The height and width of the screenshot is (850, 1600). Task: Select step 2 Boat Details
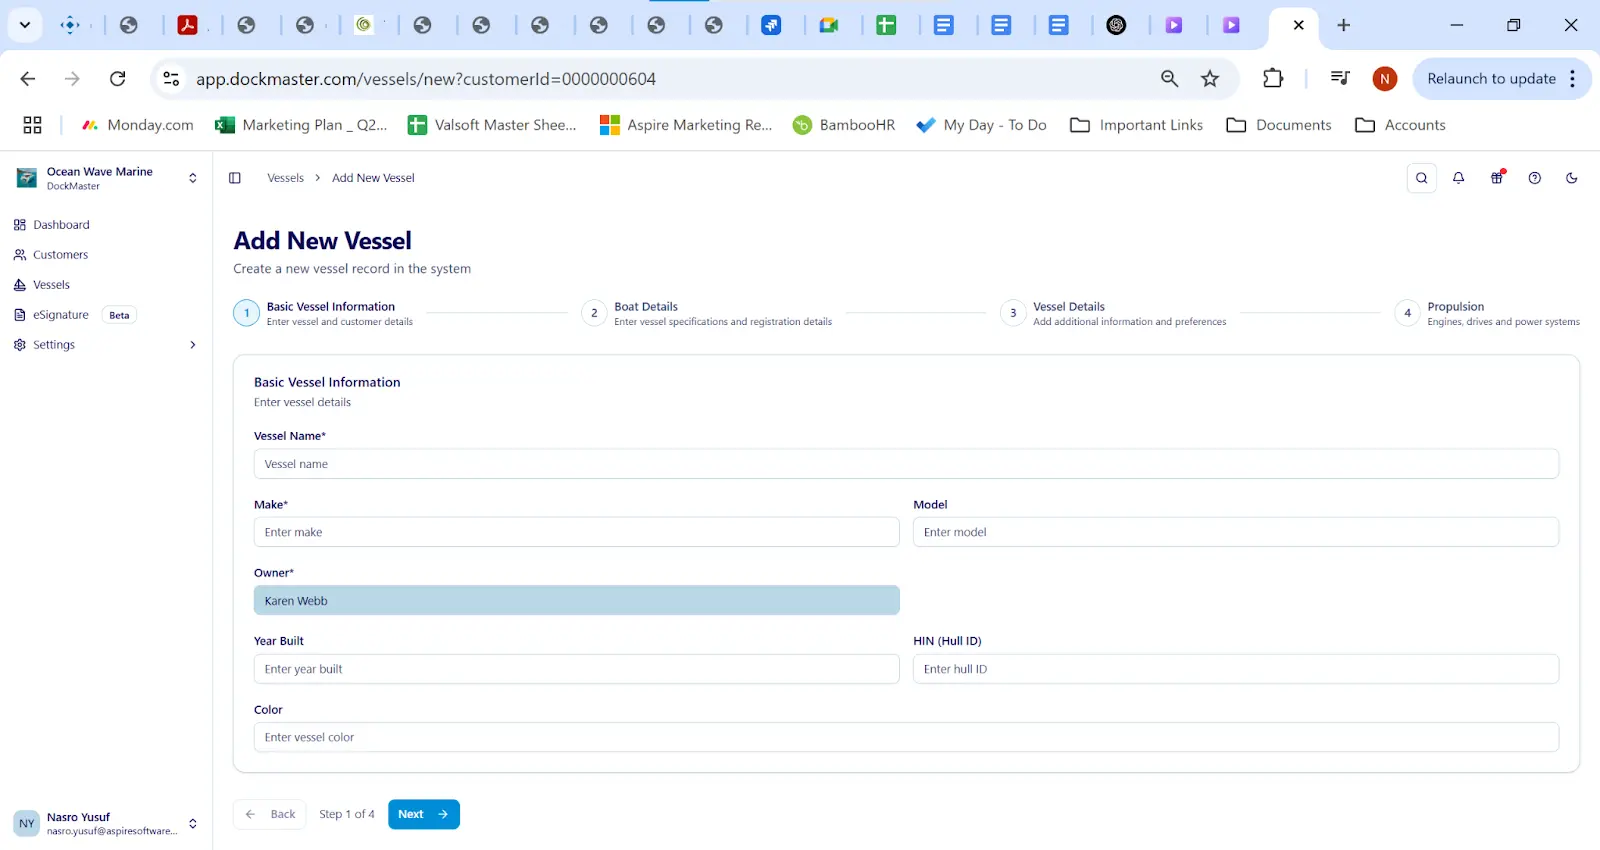tap(645, 313)
